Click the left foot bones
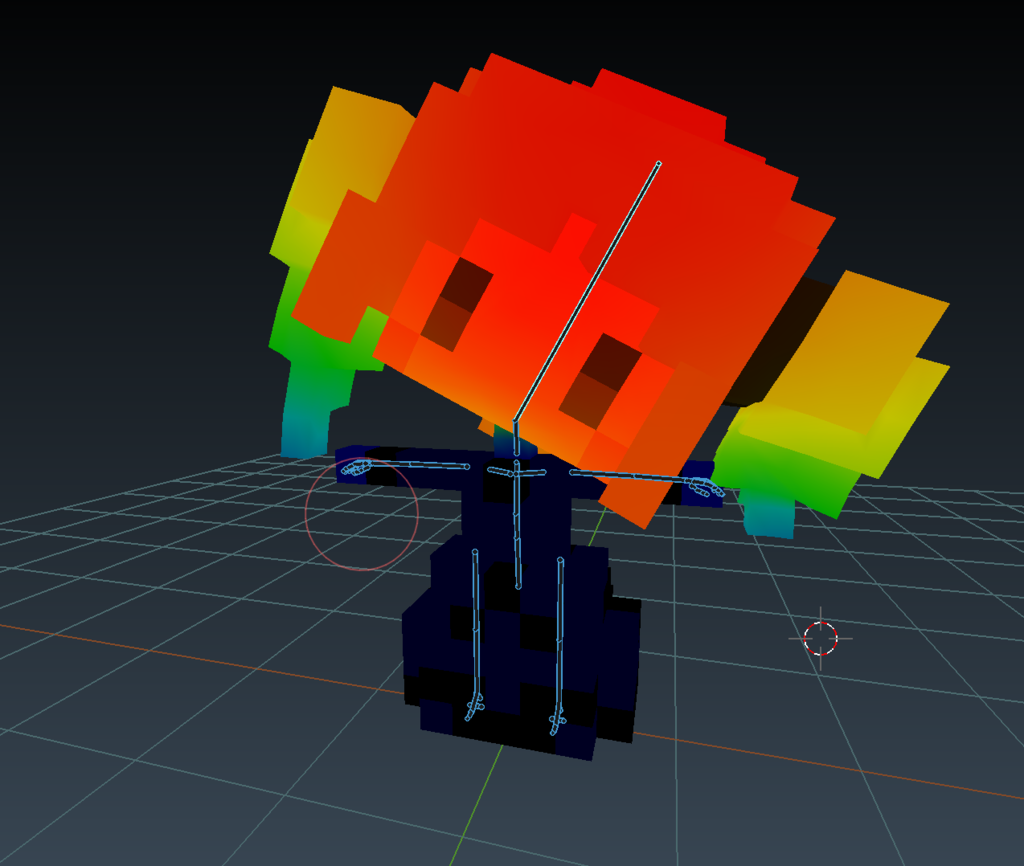The width and height of the screenshot is (1024, 866). tap(474, 707)
